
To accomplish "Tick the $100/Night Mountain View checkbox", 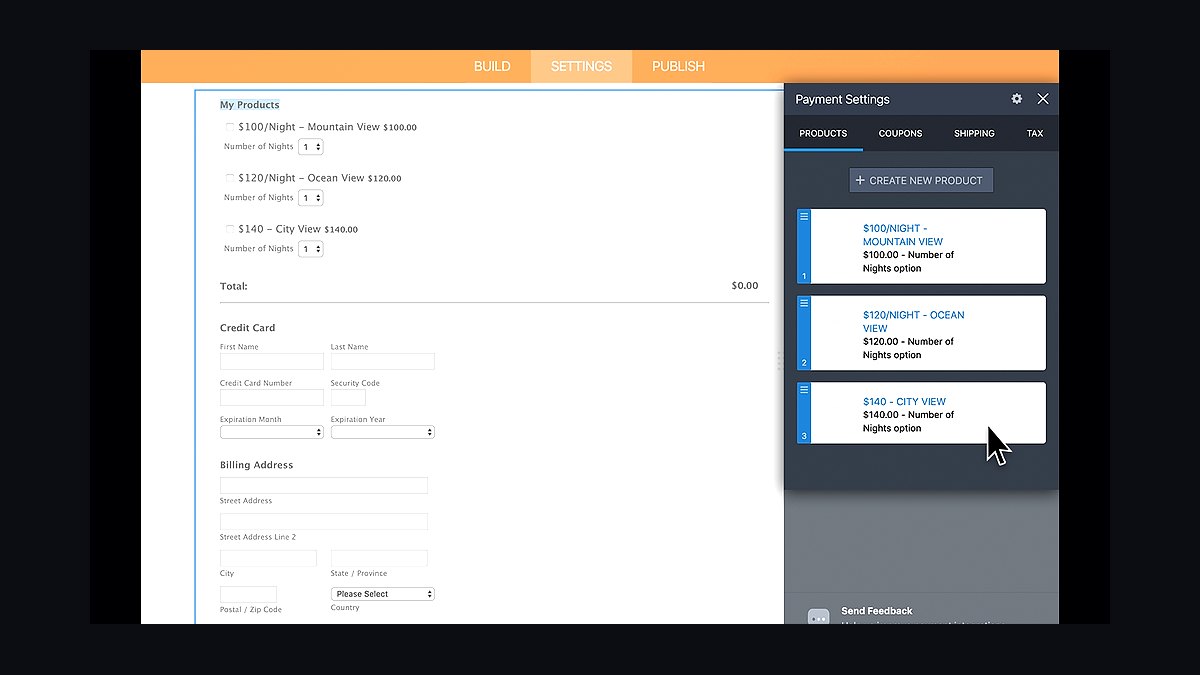I will (230, 127).
